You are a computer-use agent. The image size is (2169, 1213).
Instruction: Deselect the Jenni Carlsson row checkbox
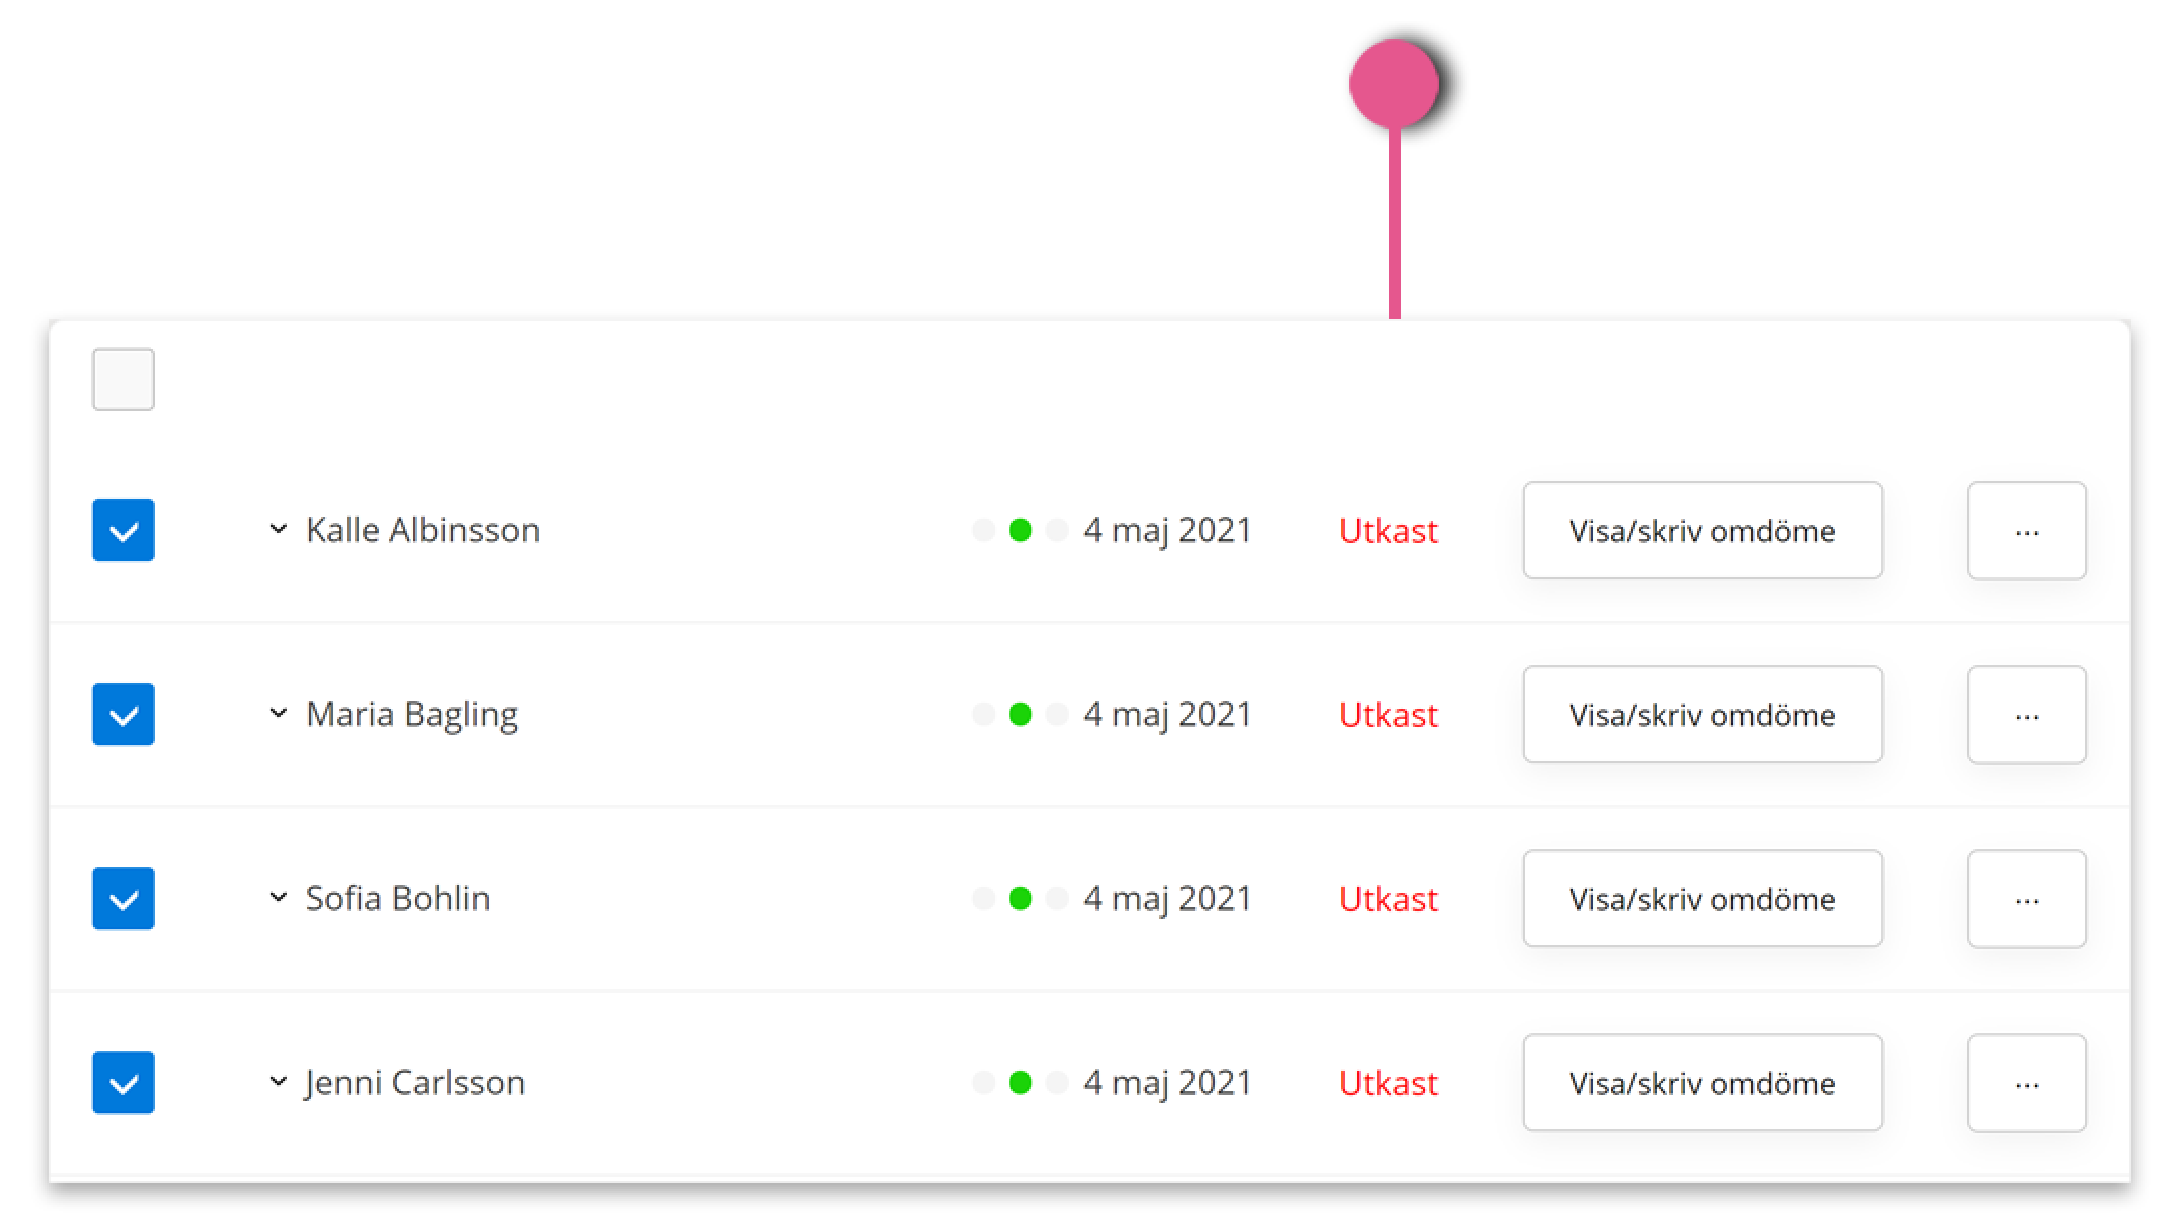pos(123,1082)
